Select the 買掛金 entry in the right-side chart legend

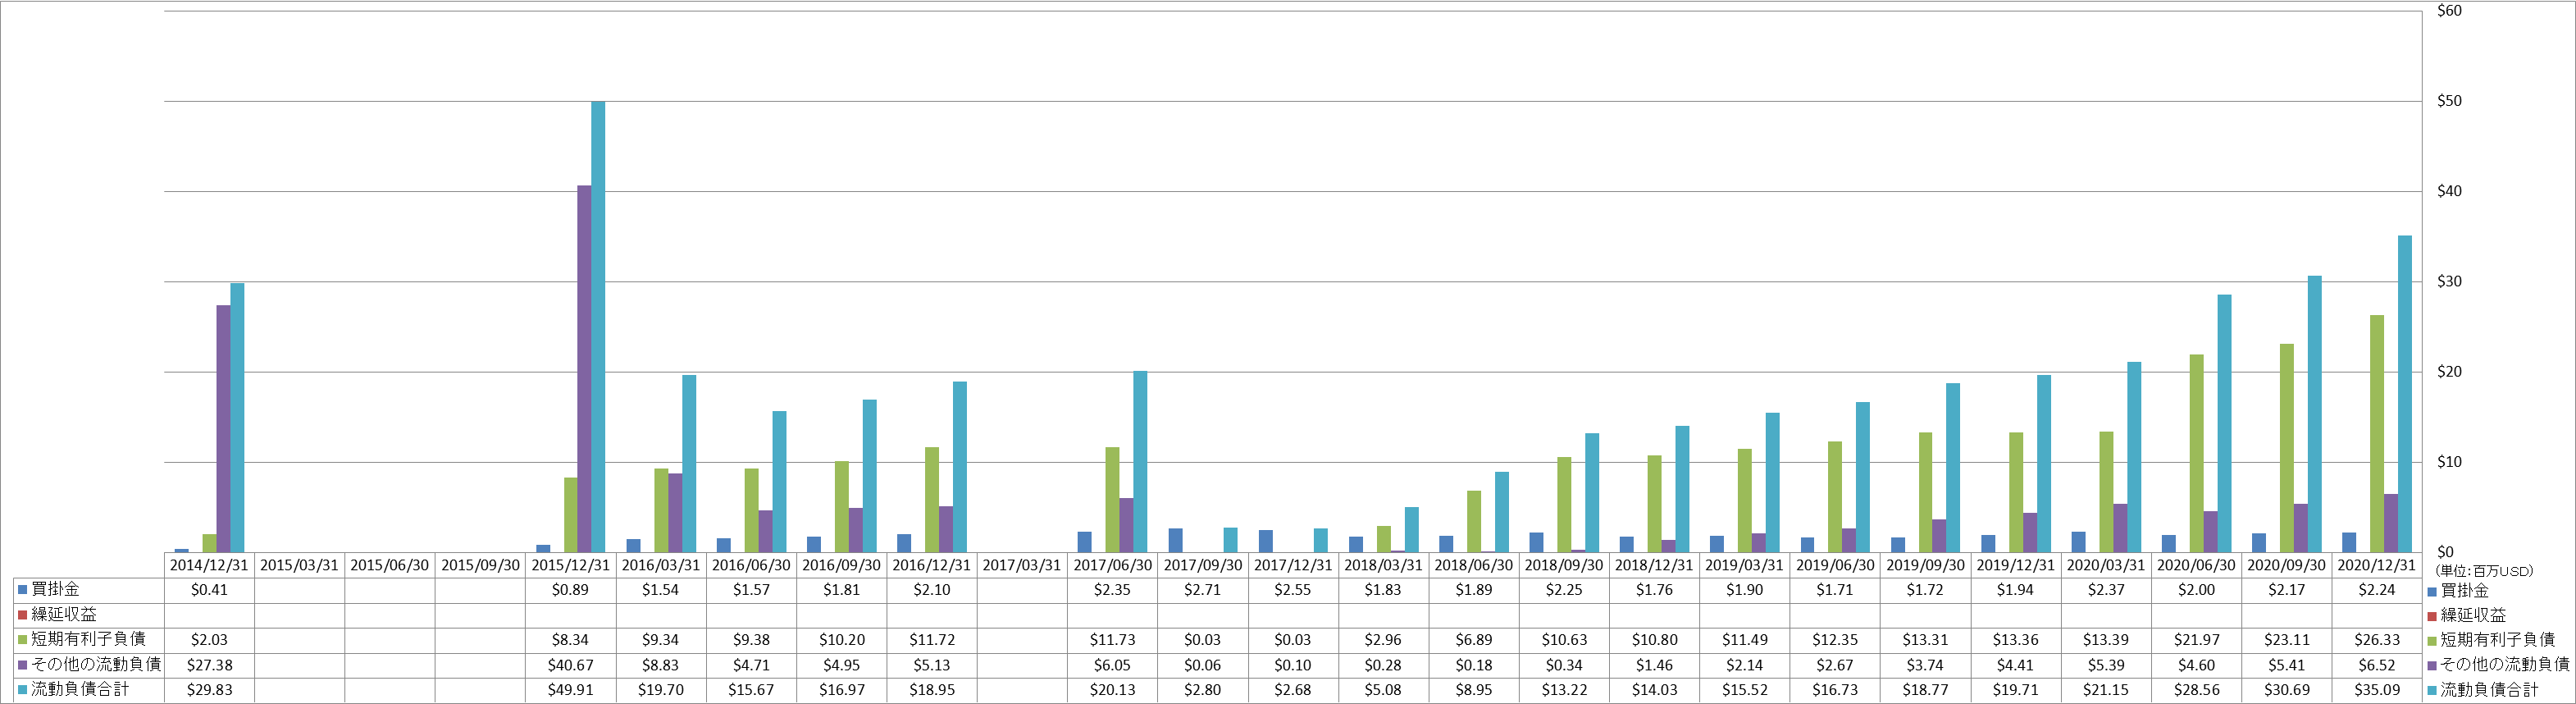point(2458,591)
